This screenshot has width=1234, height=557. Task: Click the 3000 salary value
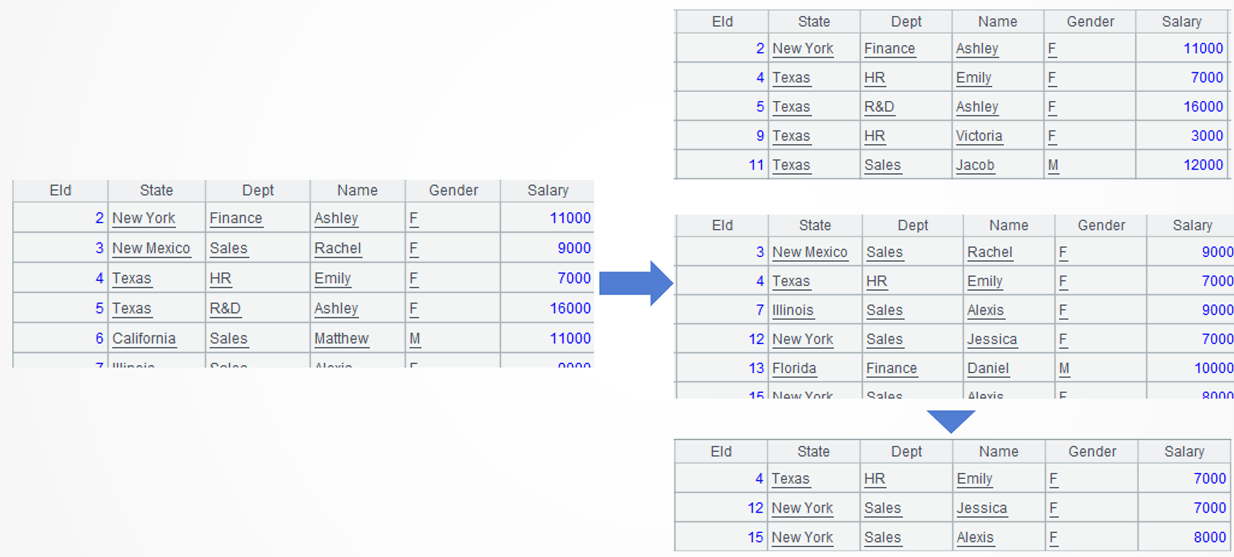(x=1207, y=136)
